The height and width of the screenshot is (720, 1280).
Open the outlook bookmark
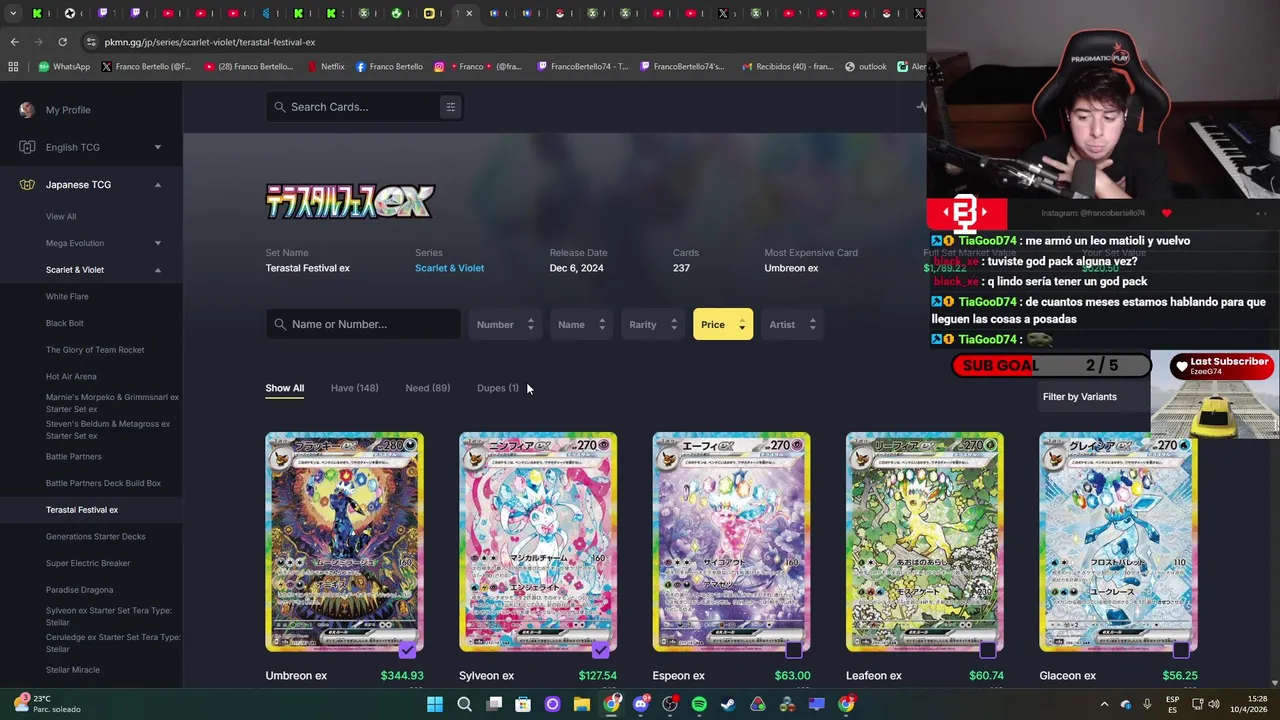coord(866,67)
